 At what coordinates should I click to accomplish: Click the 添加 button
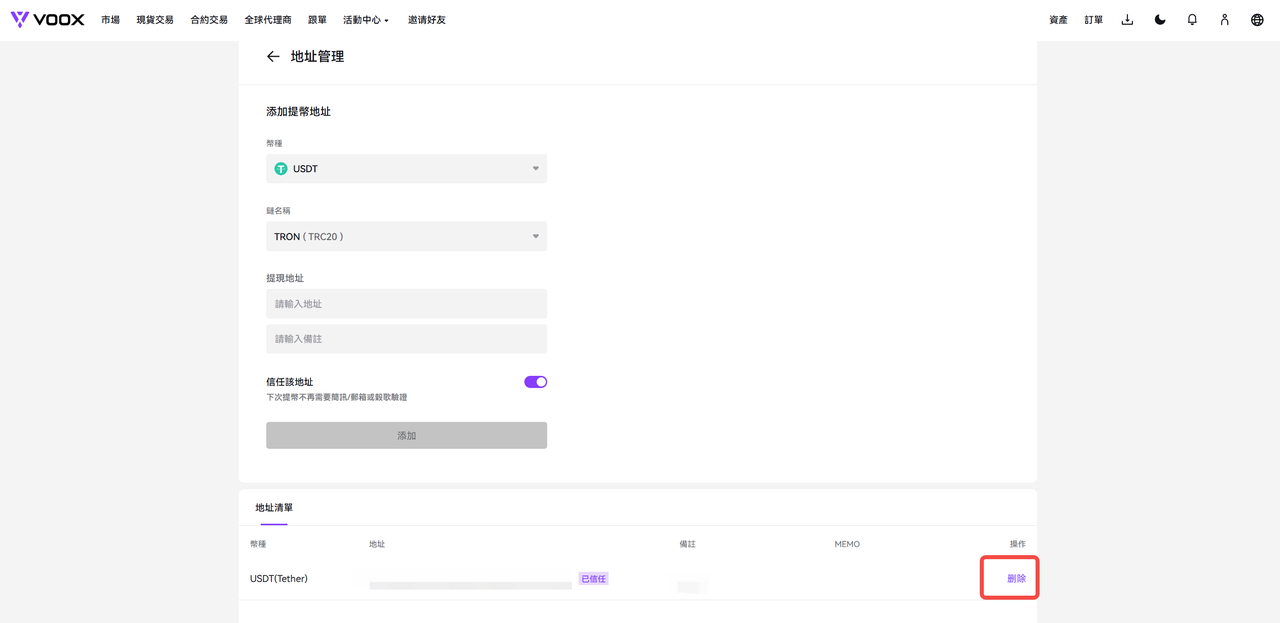coord(406,435)
